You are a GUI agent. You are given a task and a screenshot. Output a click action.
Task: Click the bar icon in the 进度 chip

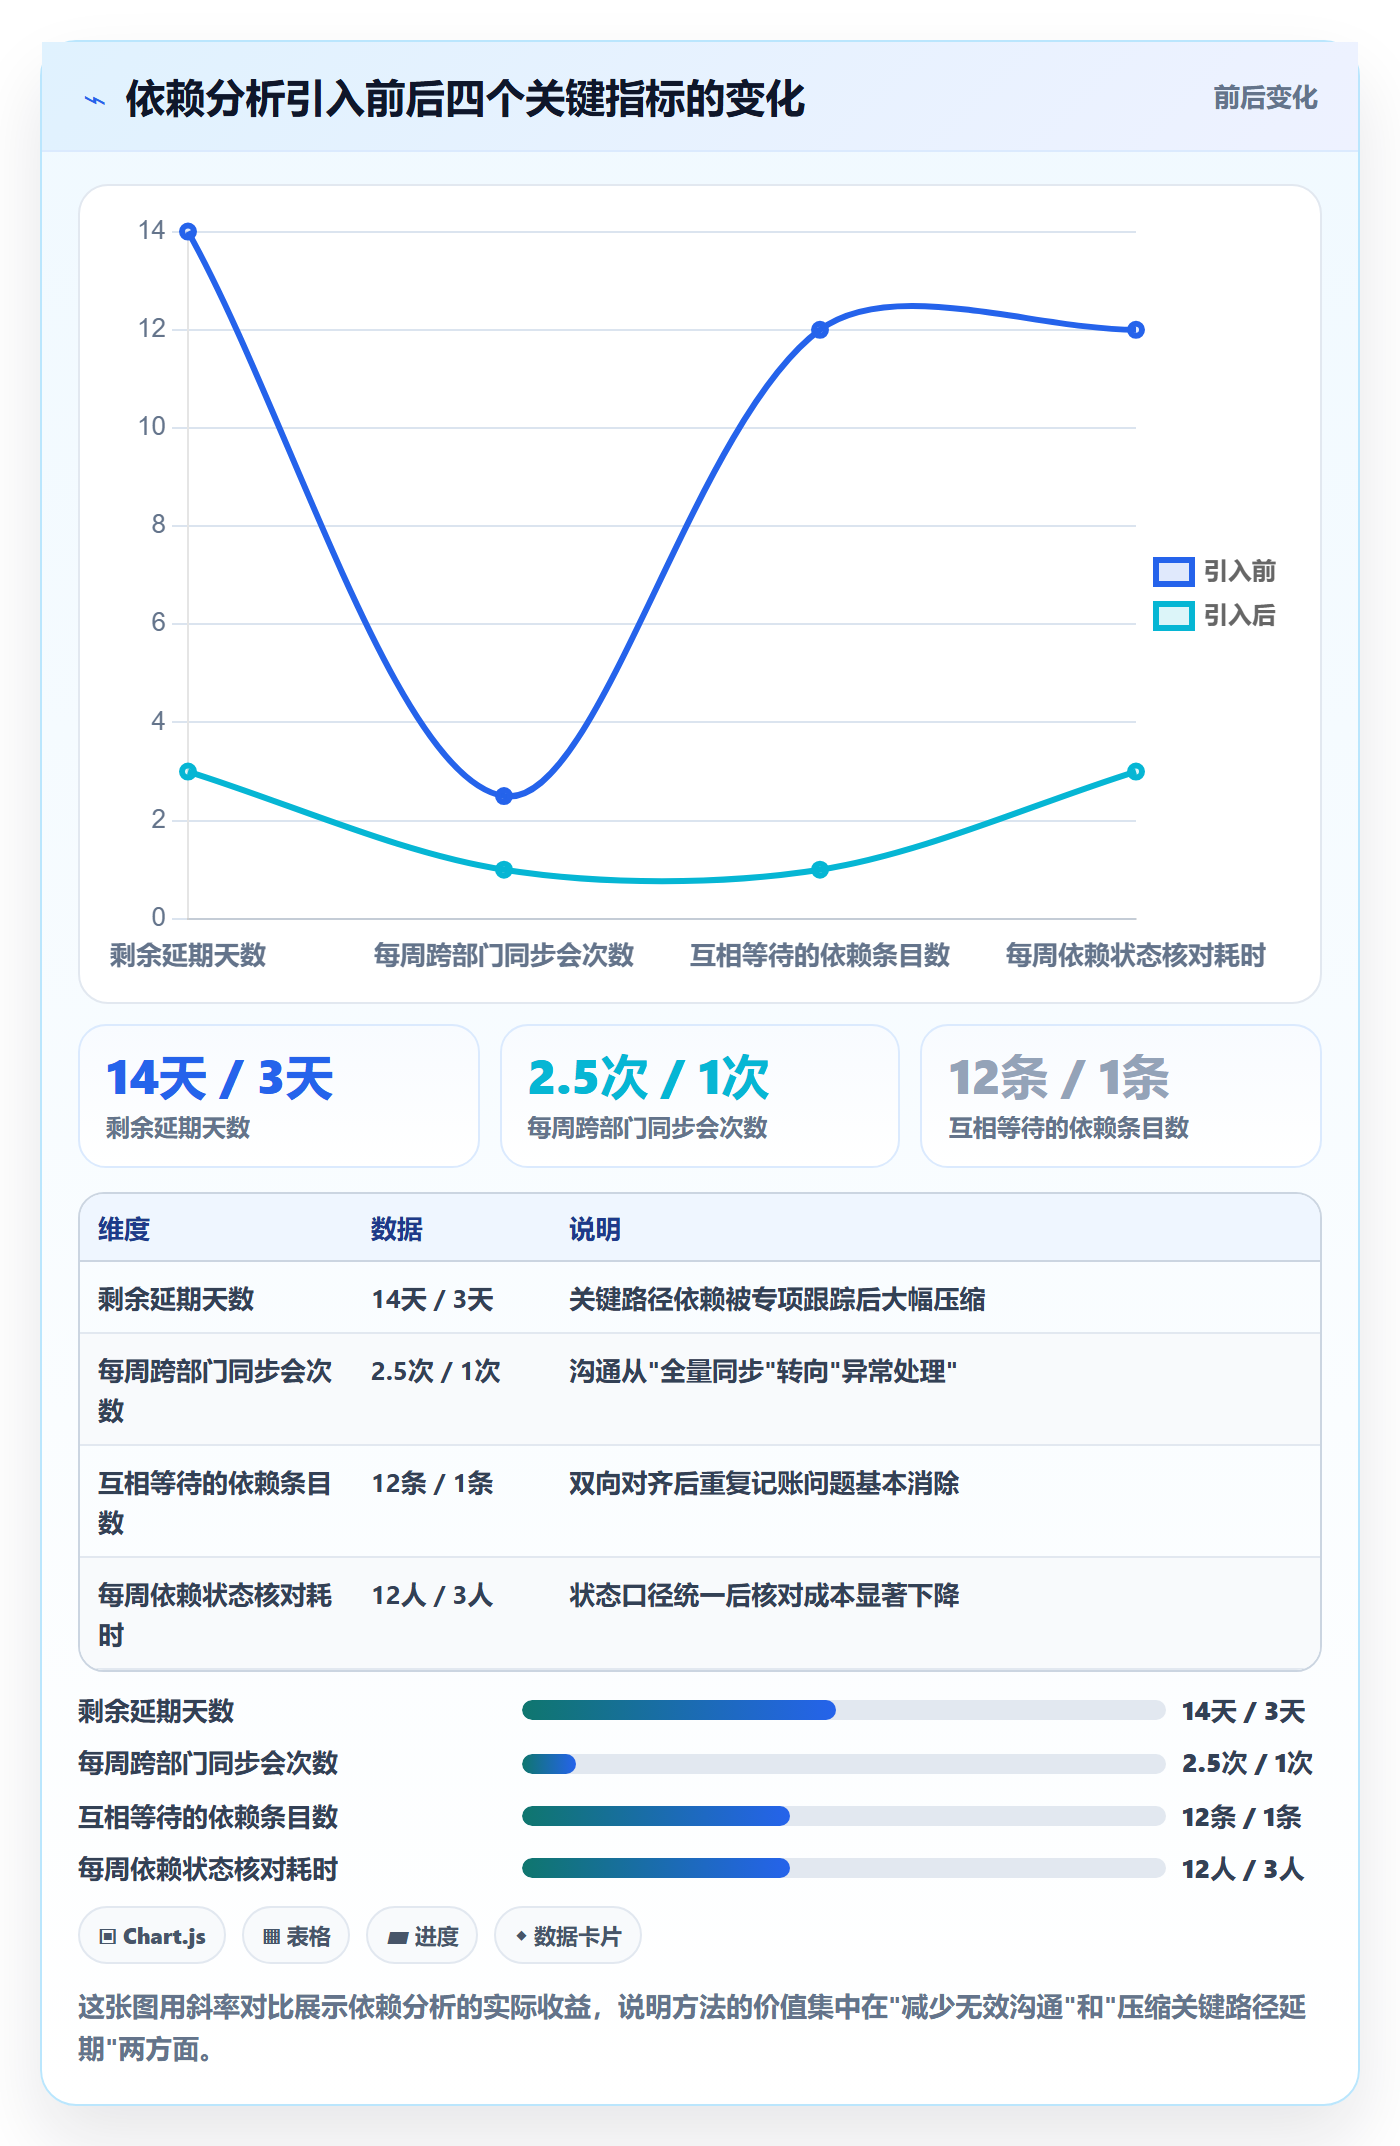[398, 1937]
